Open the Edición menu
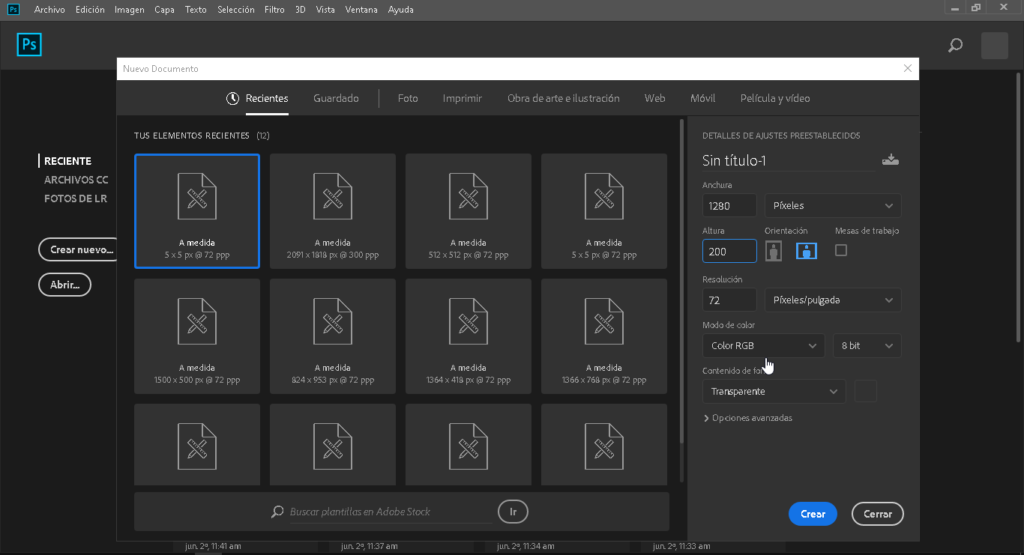This screenshot has height=555, width=1024. coord(89,10)
